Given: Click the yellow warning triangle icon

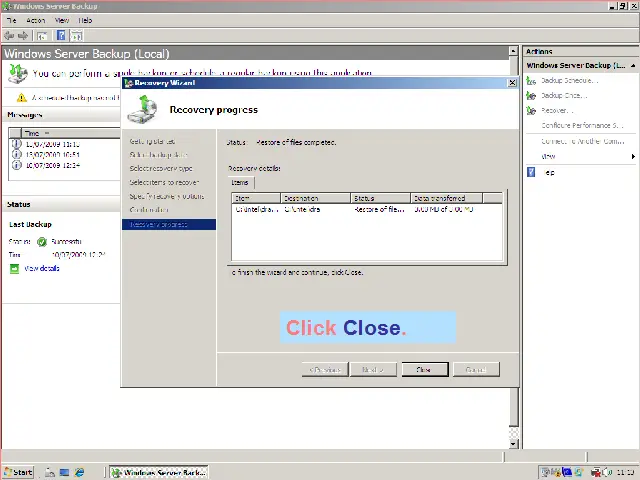Looking at the screenshot, I should pyautogui.click(x=22, y=98).
